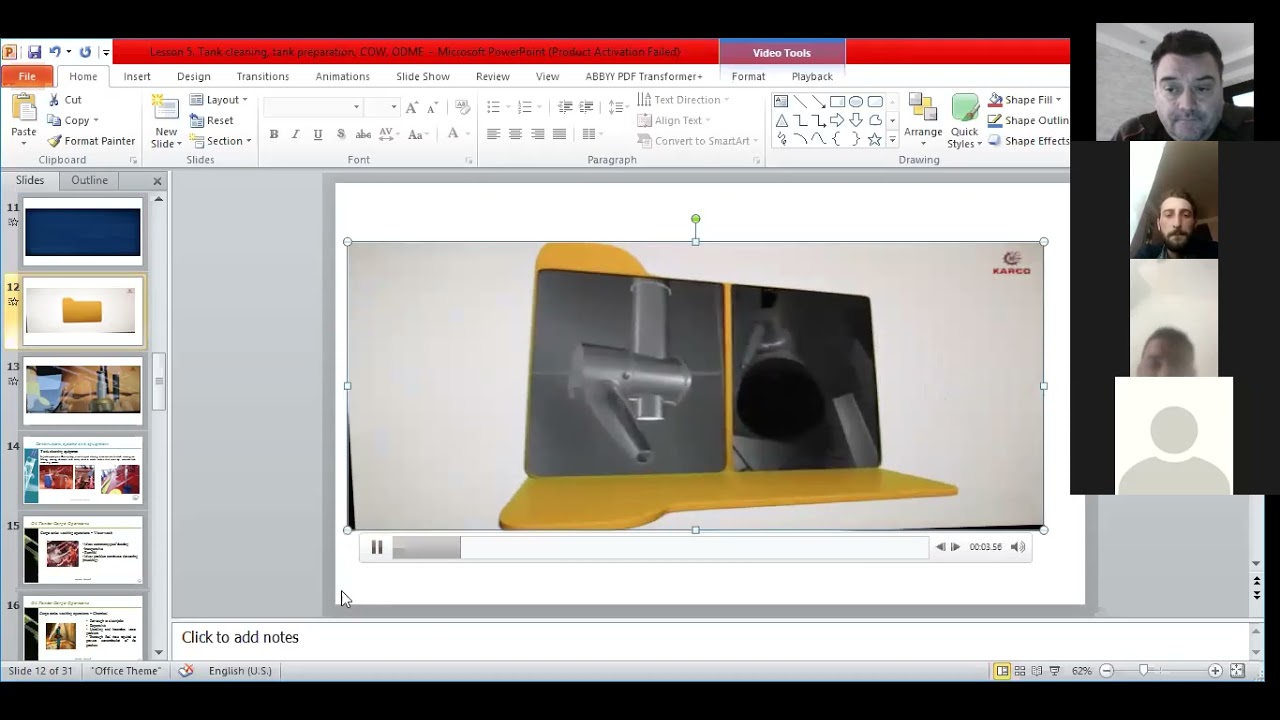Click the Cut scissors button
This screenshot has width=1280, height=720.
[64, 100]
